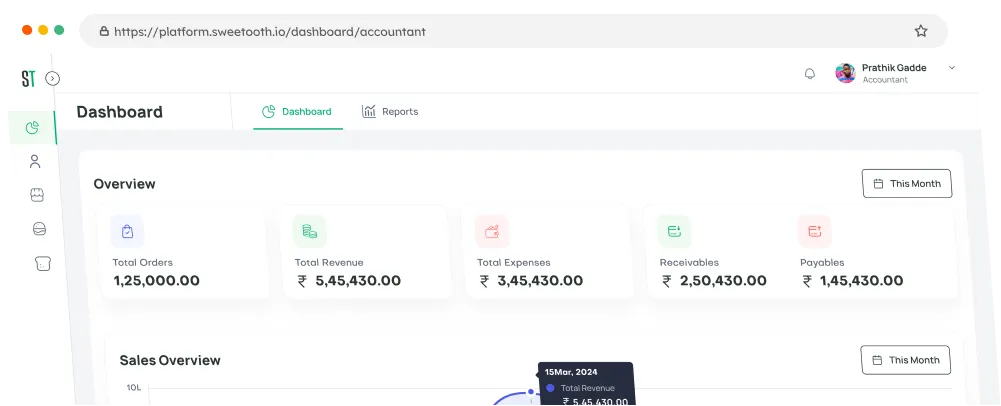Screen dimensions: 1001x406
Task: Click the lock icon in address bar
Action: click(104, 31)
